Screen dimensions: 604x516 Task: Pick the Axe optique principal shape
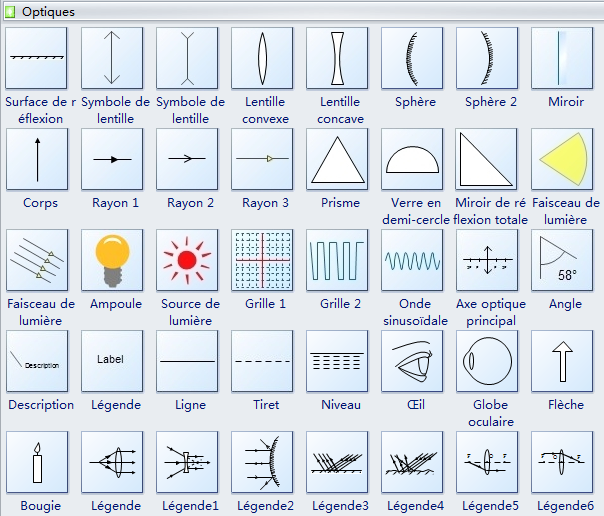pyautogui.click(x=487, y=260)
